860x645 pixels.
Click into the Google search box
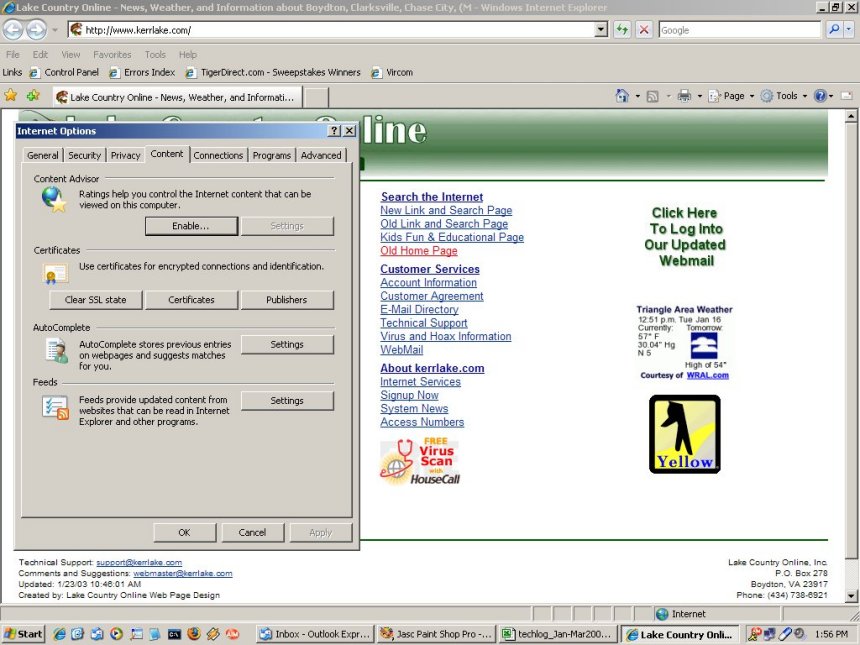[739, 30]
